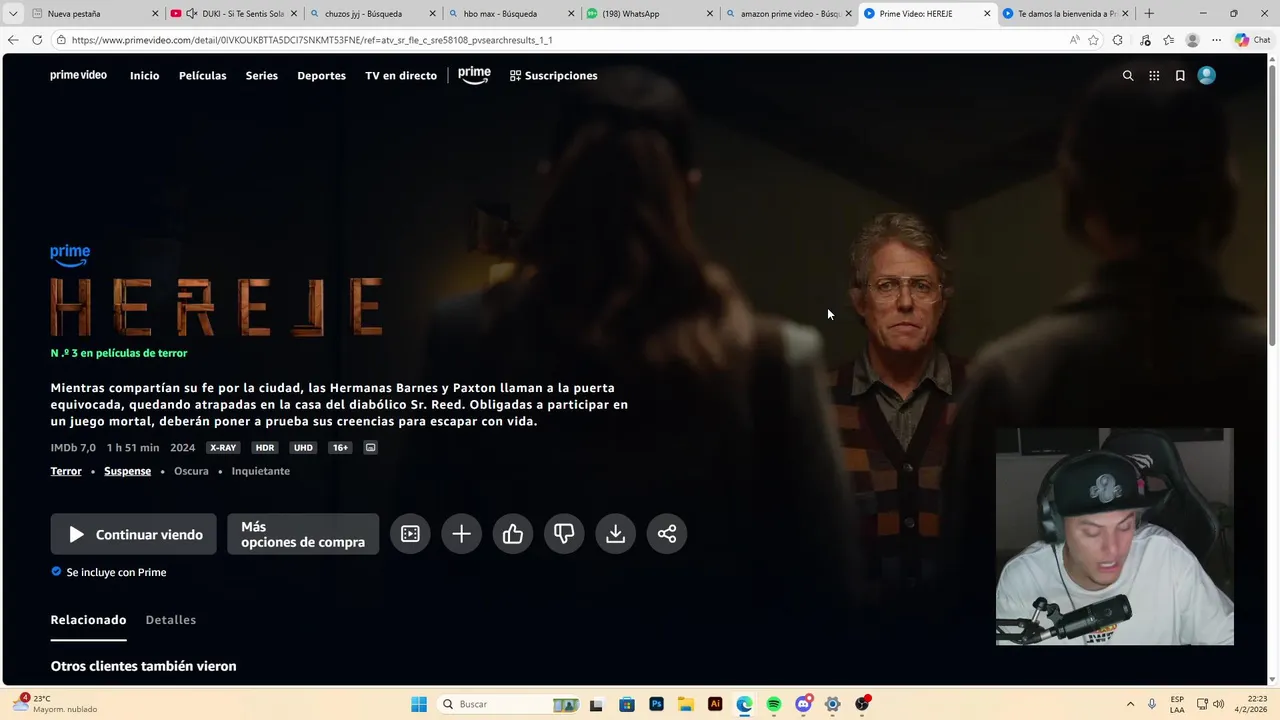Go to Inicio in Prime Video menu
The image size is (1280, 720).
pos(144,76)
